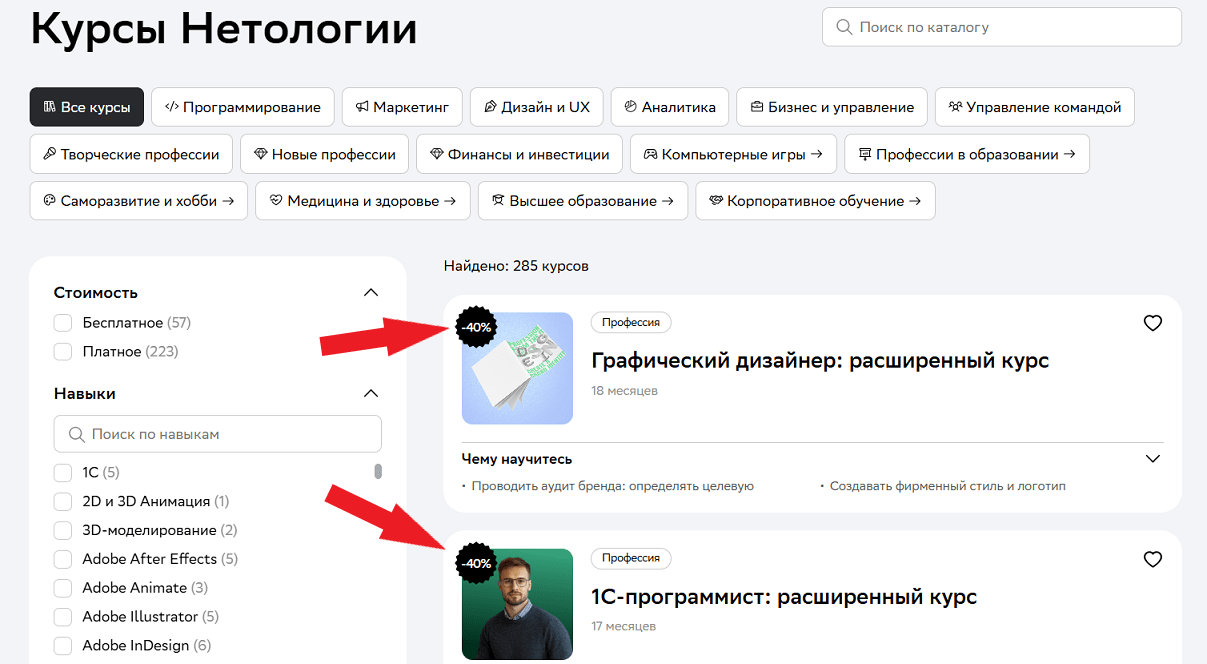This screenshot has height=664, width=1207.
Task: Click the 18 месяцев duration text
Action: click(624, 391)
